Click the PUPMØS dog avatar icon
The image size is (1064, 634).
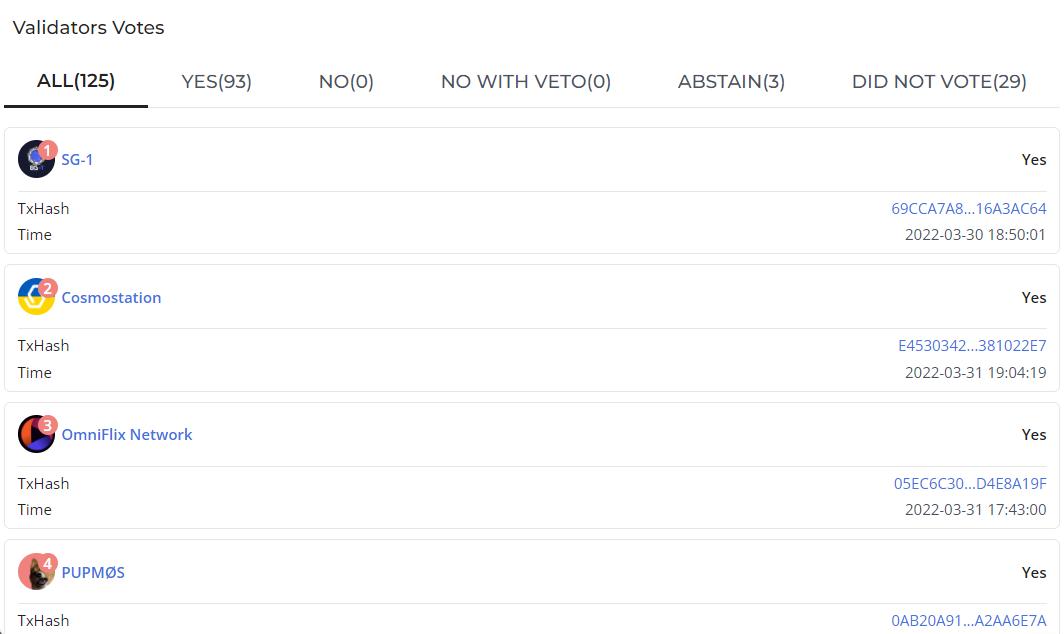click(x=36, y=572)
